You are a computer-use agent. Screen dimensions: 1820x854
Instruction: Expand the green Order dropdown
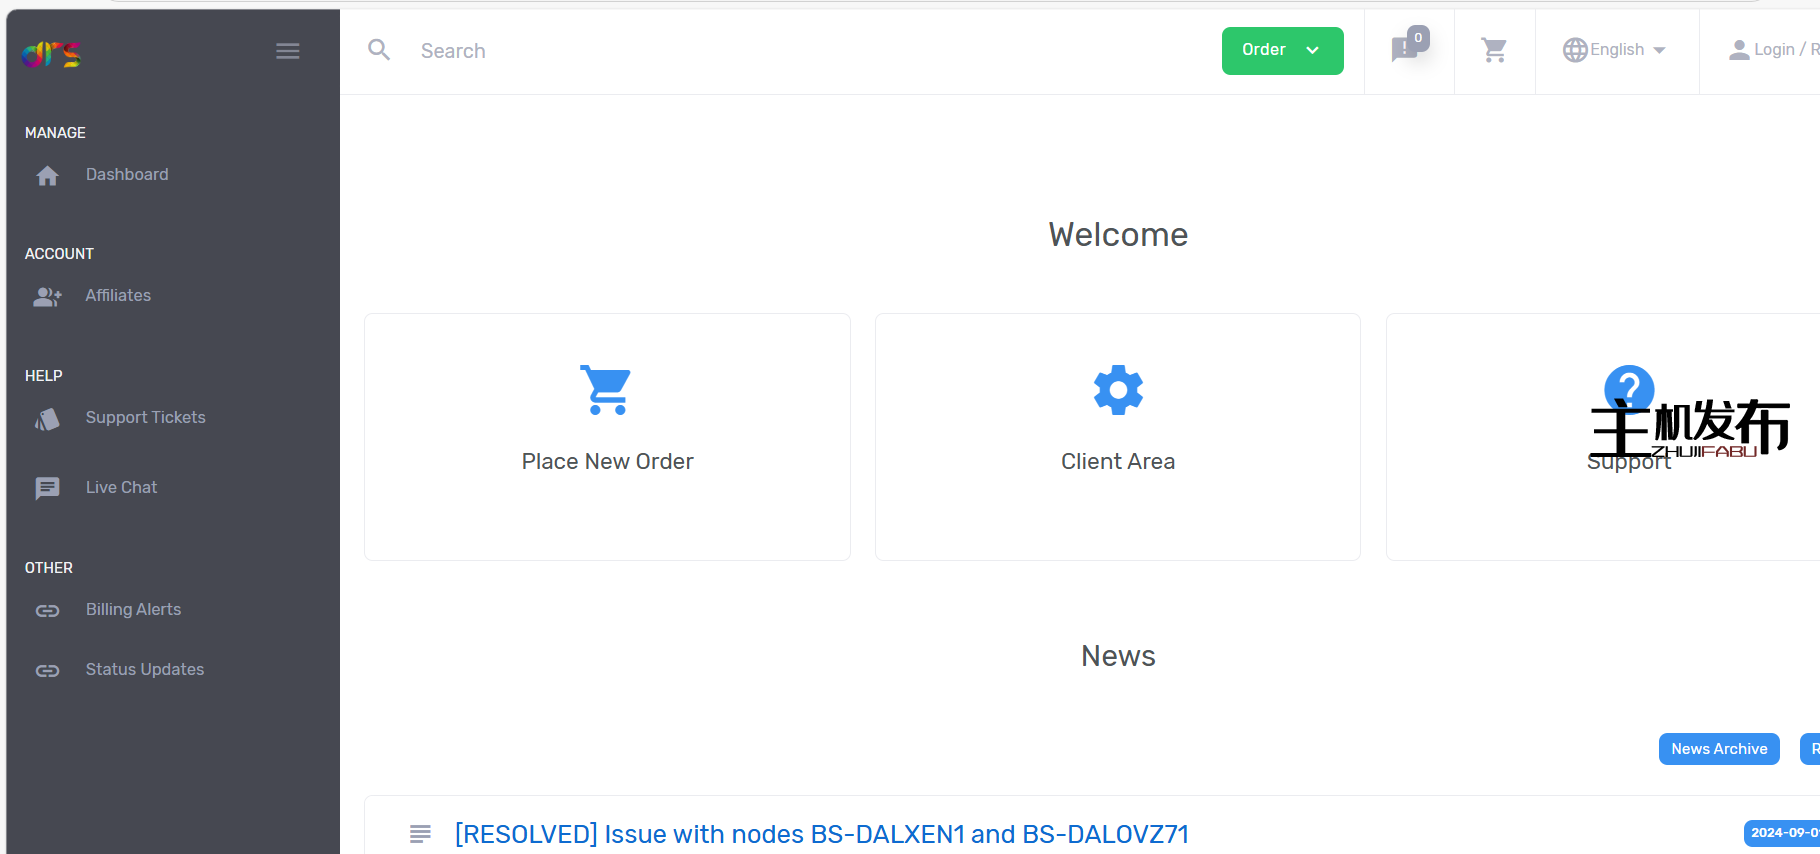1282,51
